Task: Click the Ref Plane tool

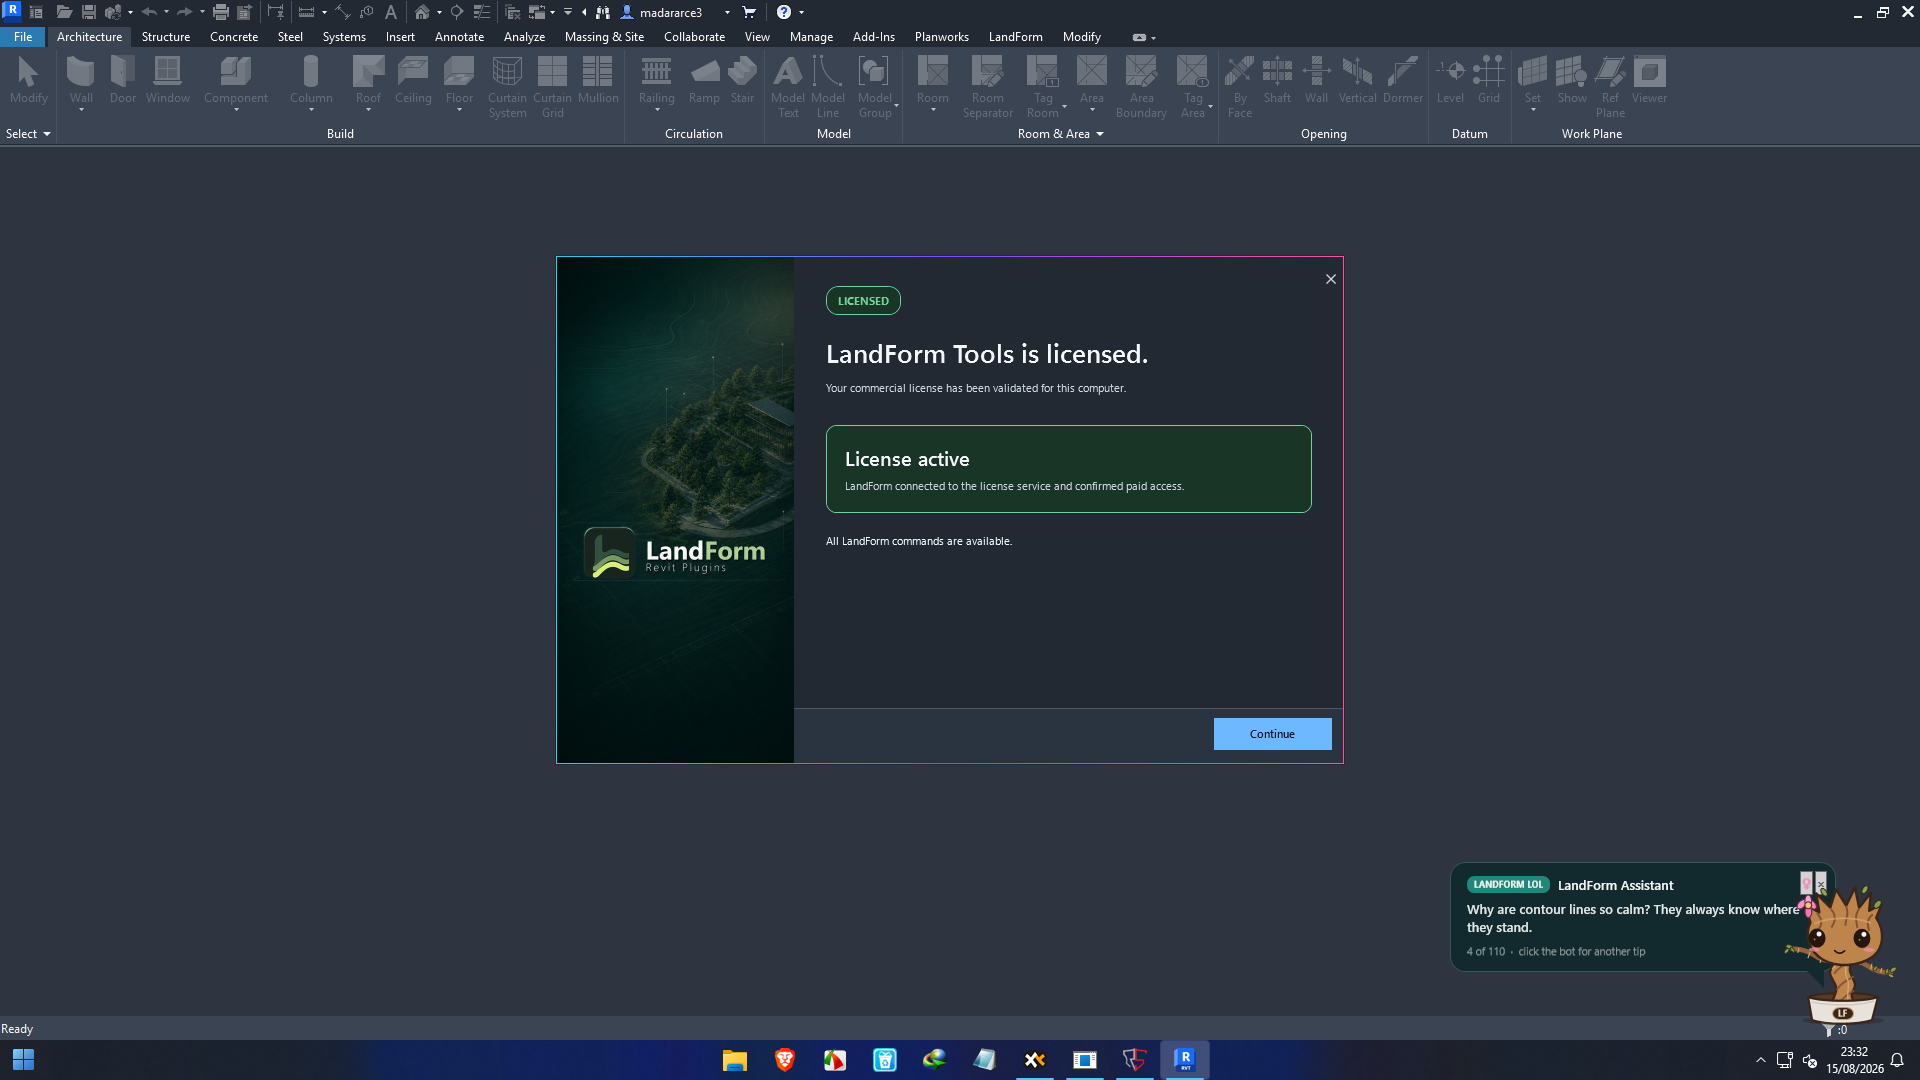Action: (x=1610, y=86)
